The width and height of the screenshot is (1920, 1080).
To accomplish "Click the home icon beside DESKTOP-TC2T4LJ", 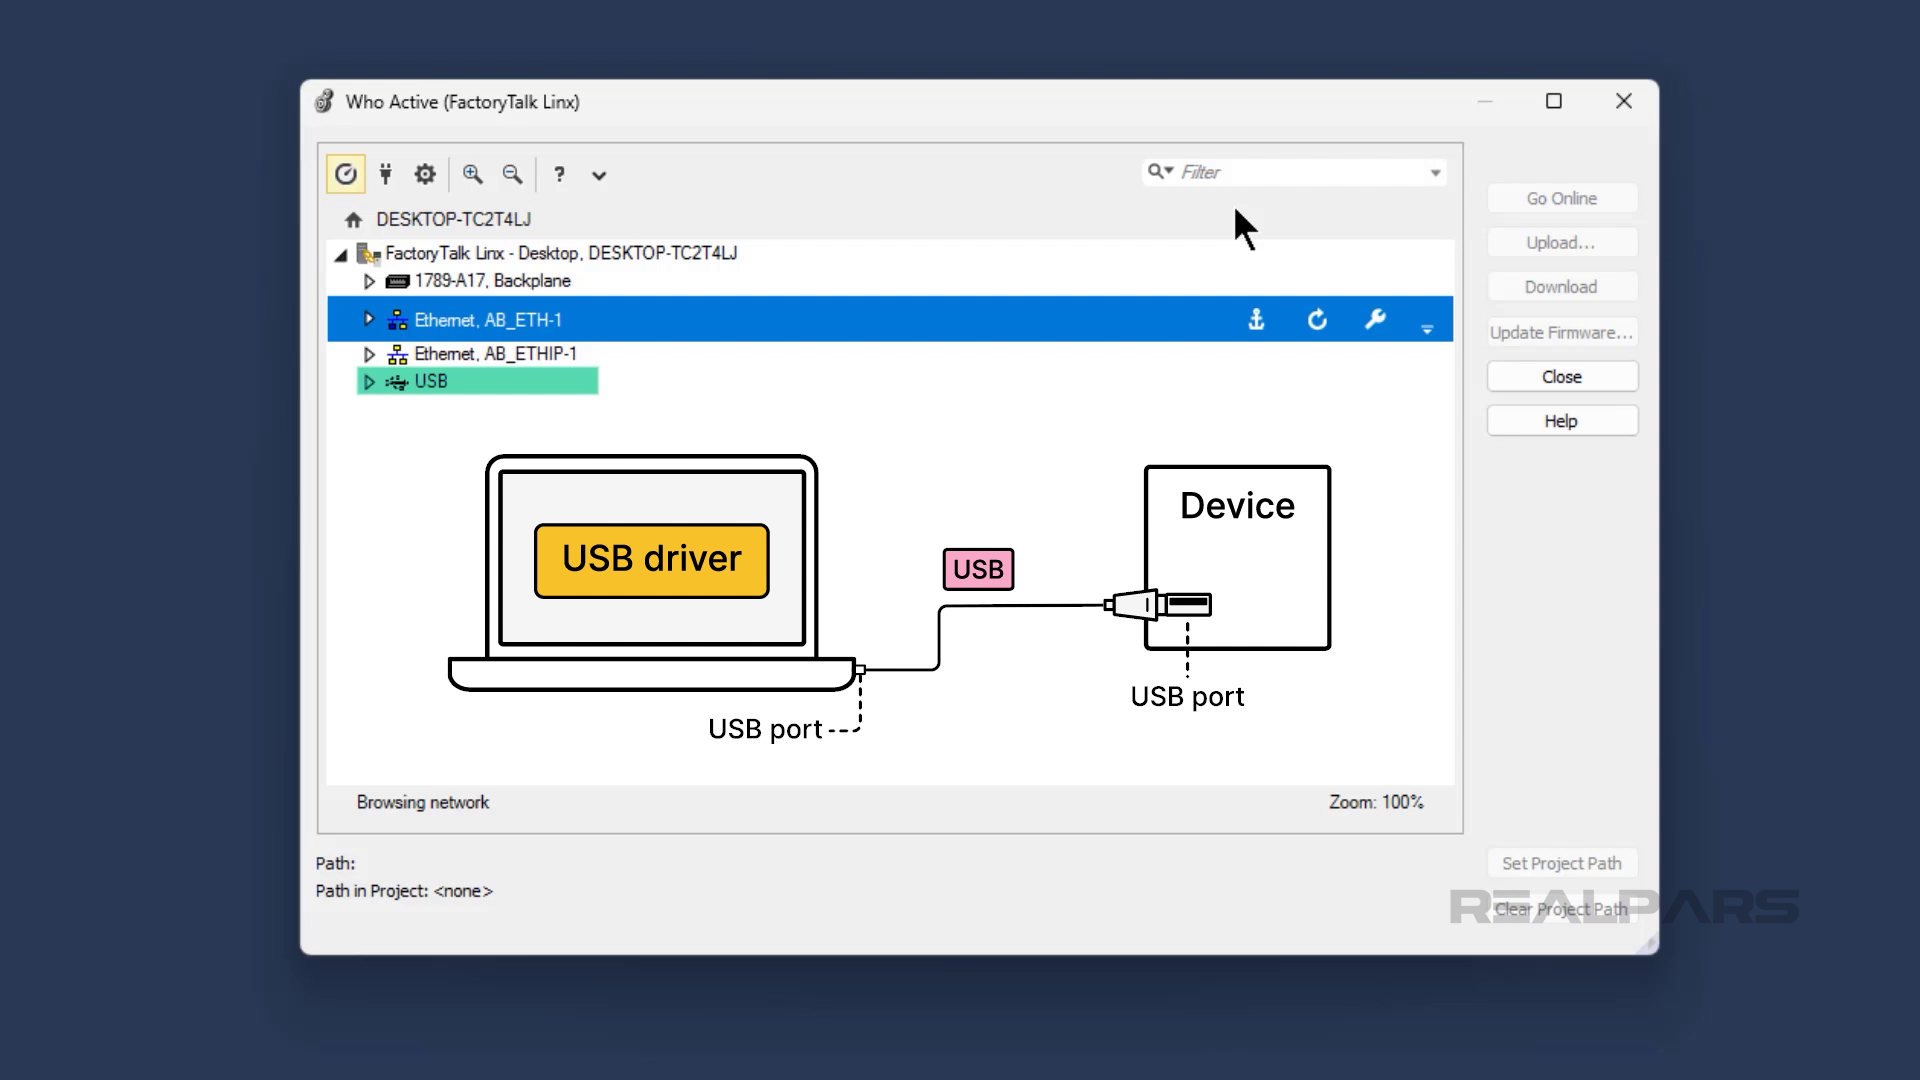I will click(353, 219).
